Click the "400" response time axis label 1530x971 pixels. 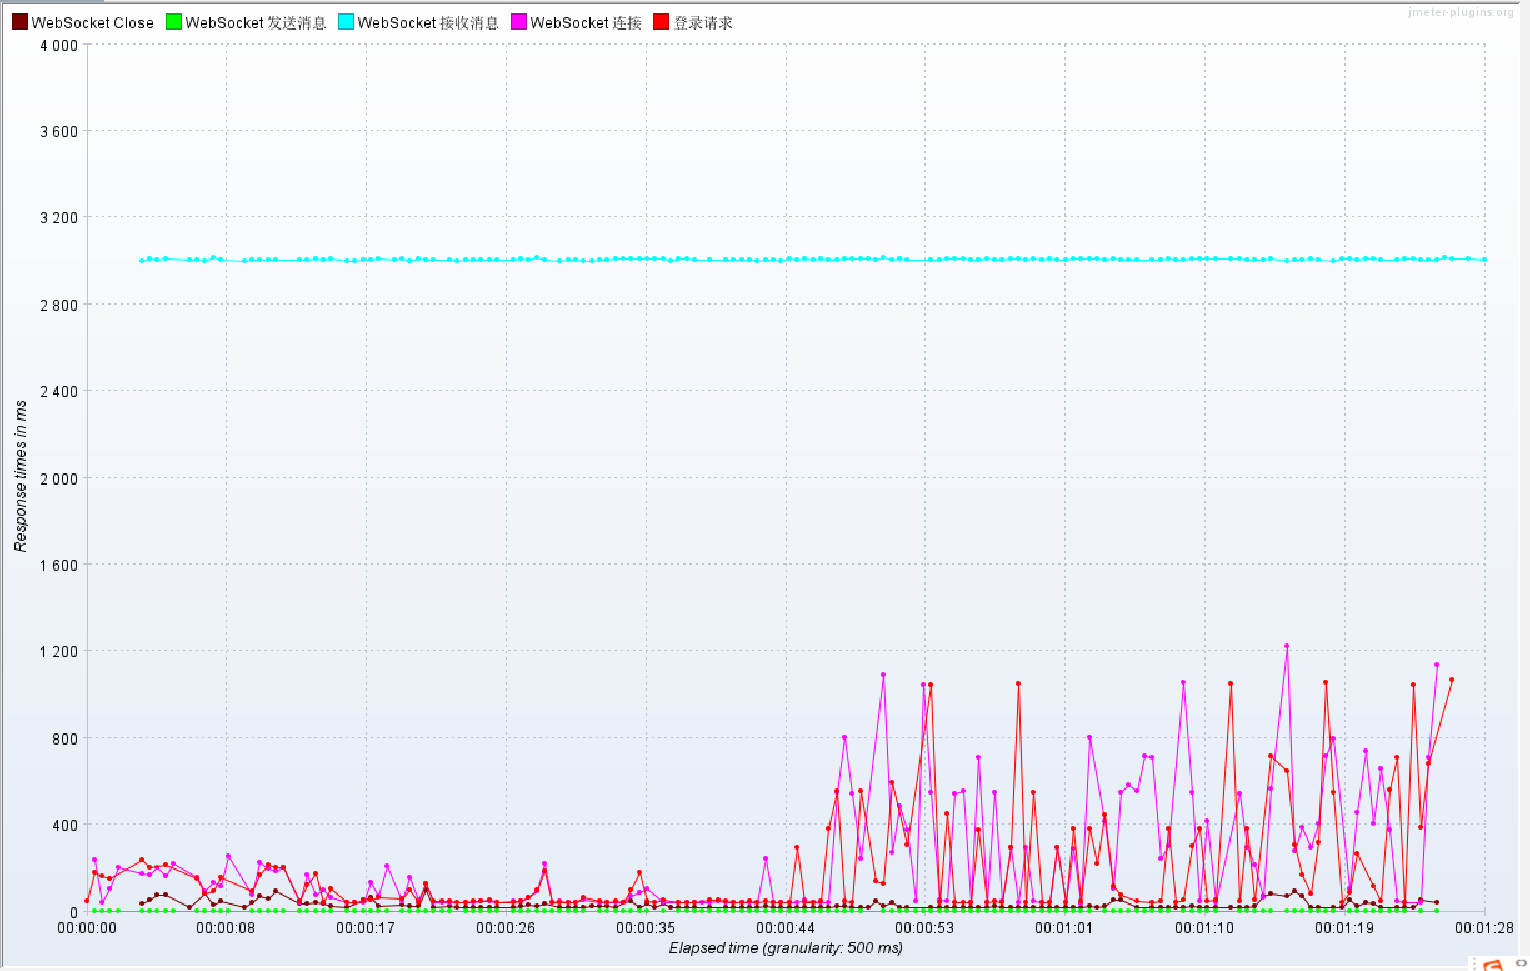click(x=66, y=825)
